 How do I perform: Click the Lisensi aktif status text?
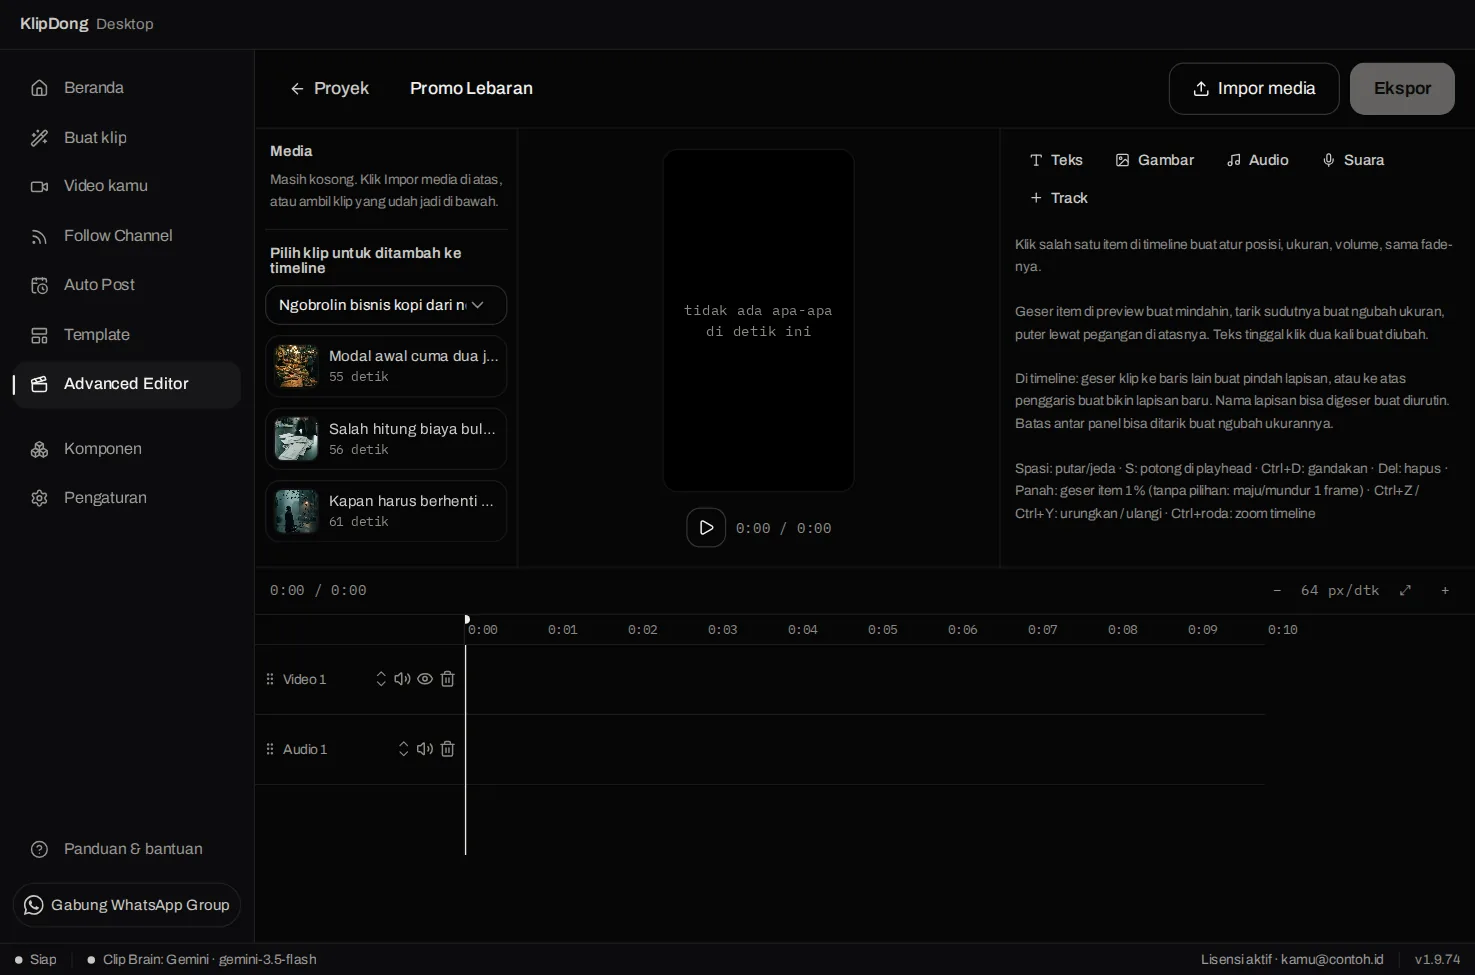point(1292,959)
